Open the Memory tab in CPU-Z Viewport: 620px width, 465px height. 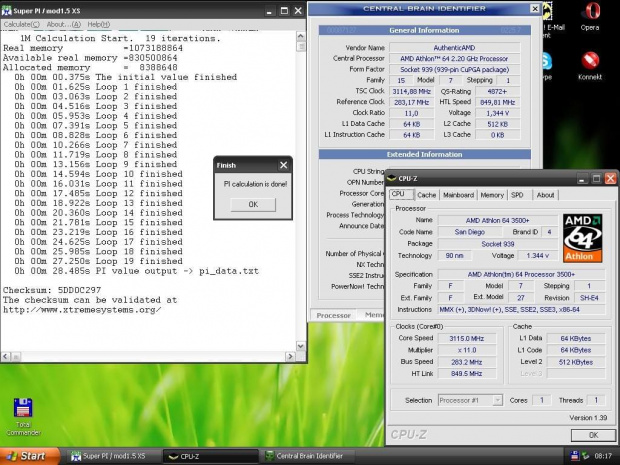492,195
